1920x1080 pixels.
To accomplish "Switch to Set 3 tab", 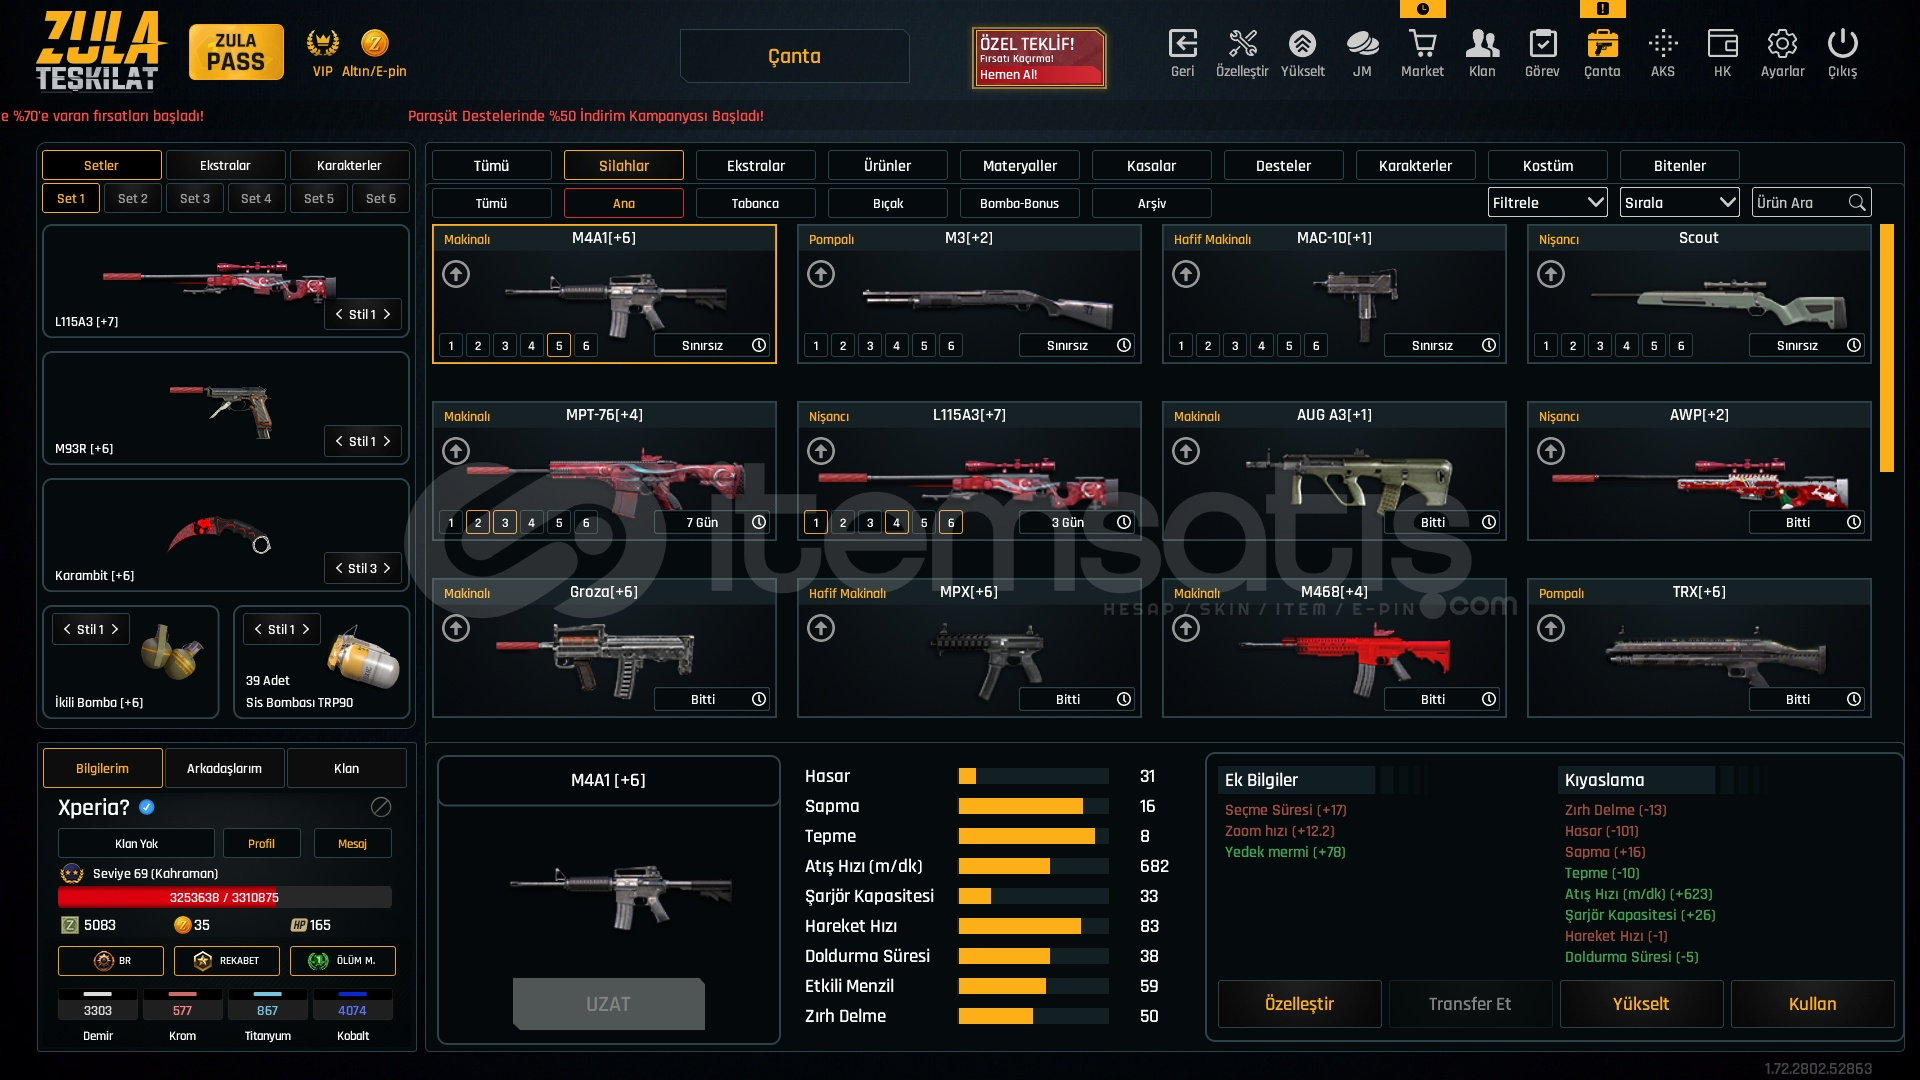I will pyautogui.click(x=195, y=199).
